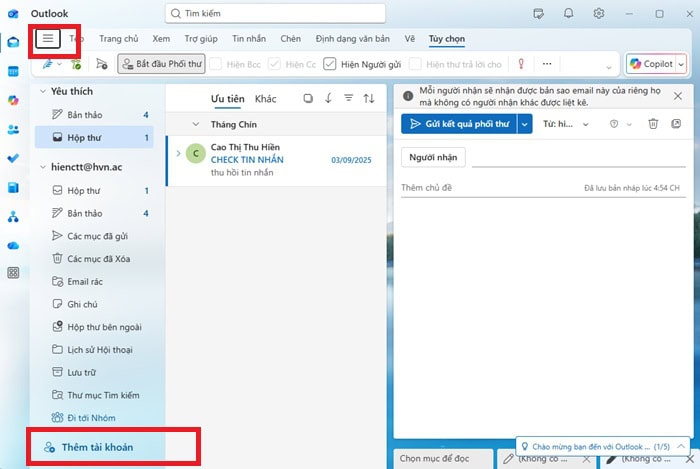The width and height of the screenshot is (700, 469).
Task: Toggle Hiện thư trả lời cho checkbox
Action: (x=415, y=64)
